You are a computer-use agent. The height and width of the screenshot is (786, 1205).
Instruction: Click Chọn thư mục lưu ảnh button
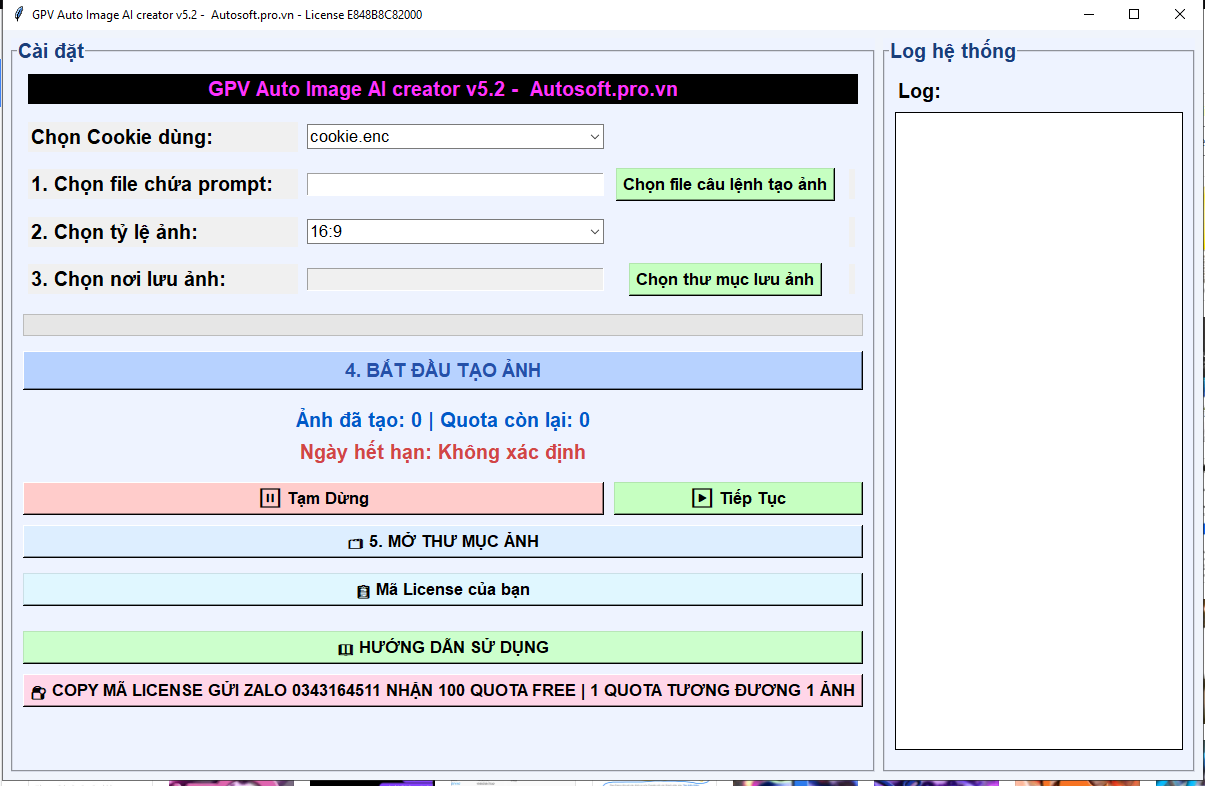tap(725, 279)
